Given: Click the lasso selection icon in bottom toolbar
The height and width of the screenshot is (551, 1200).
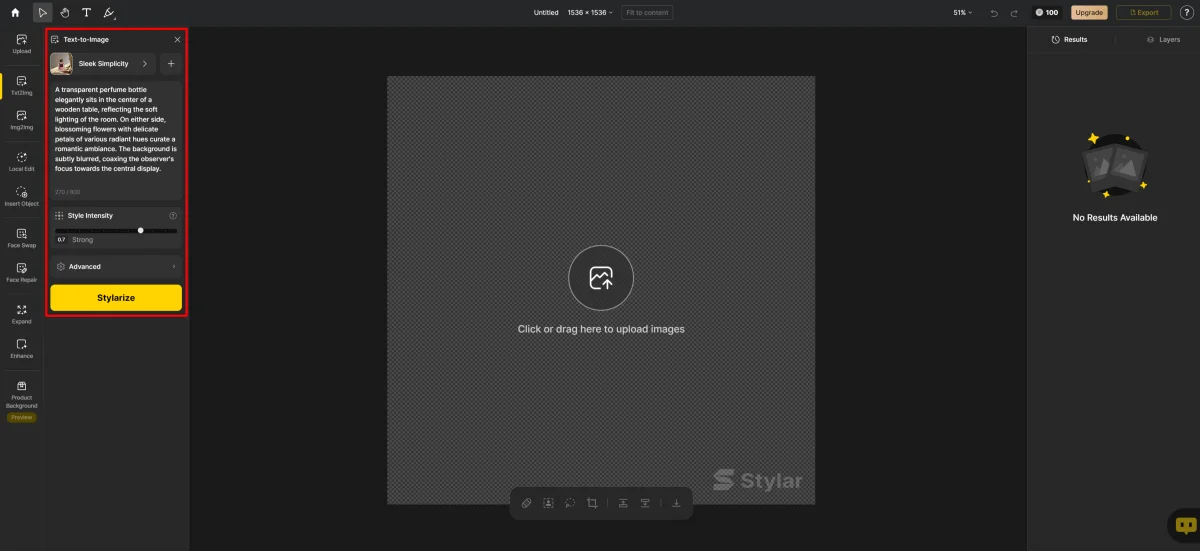Looking at the screenshot, I should tap(570, 503).
